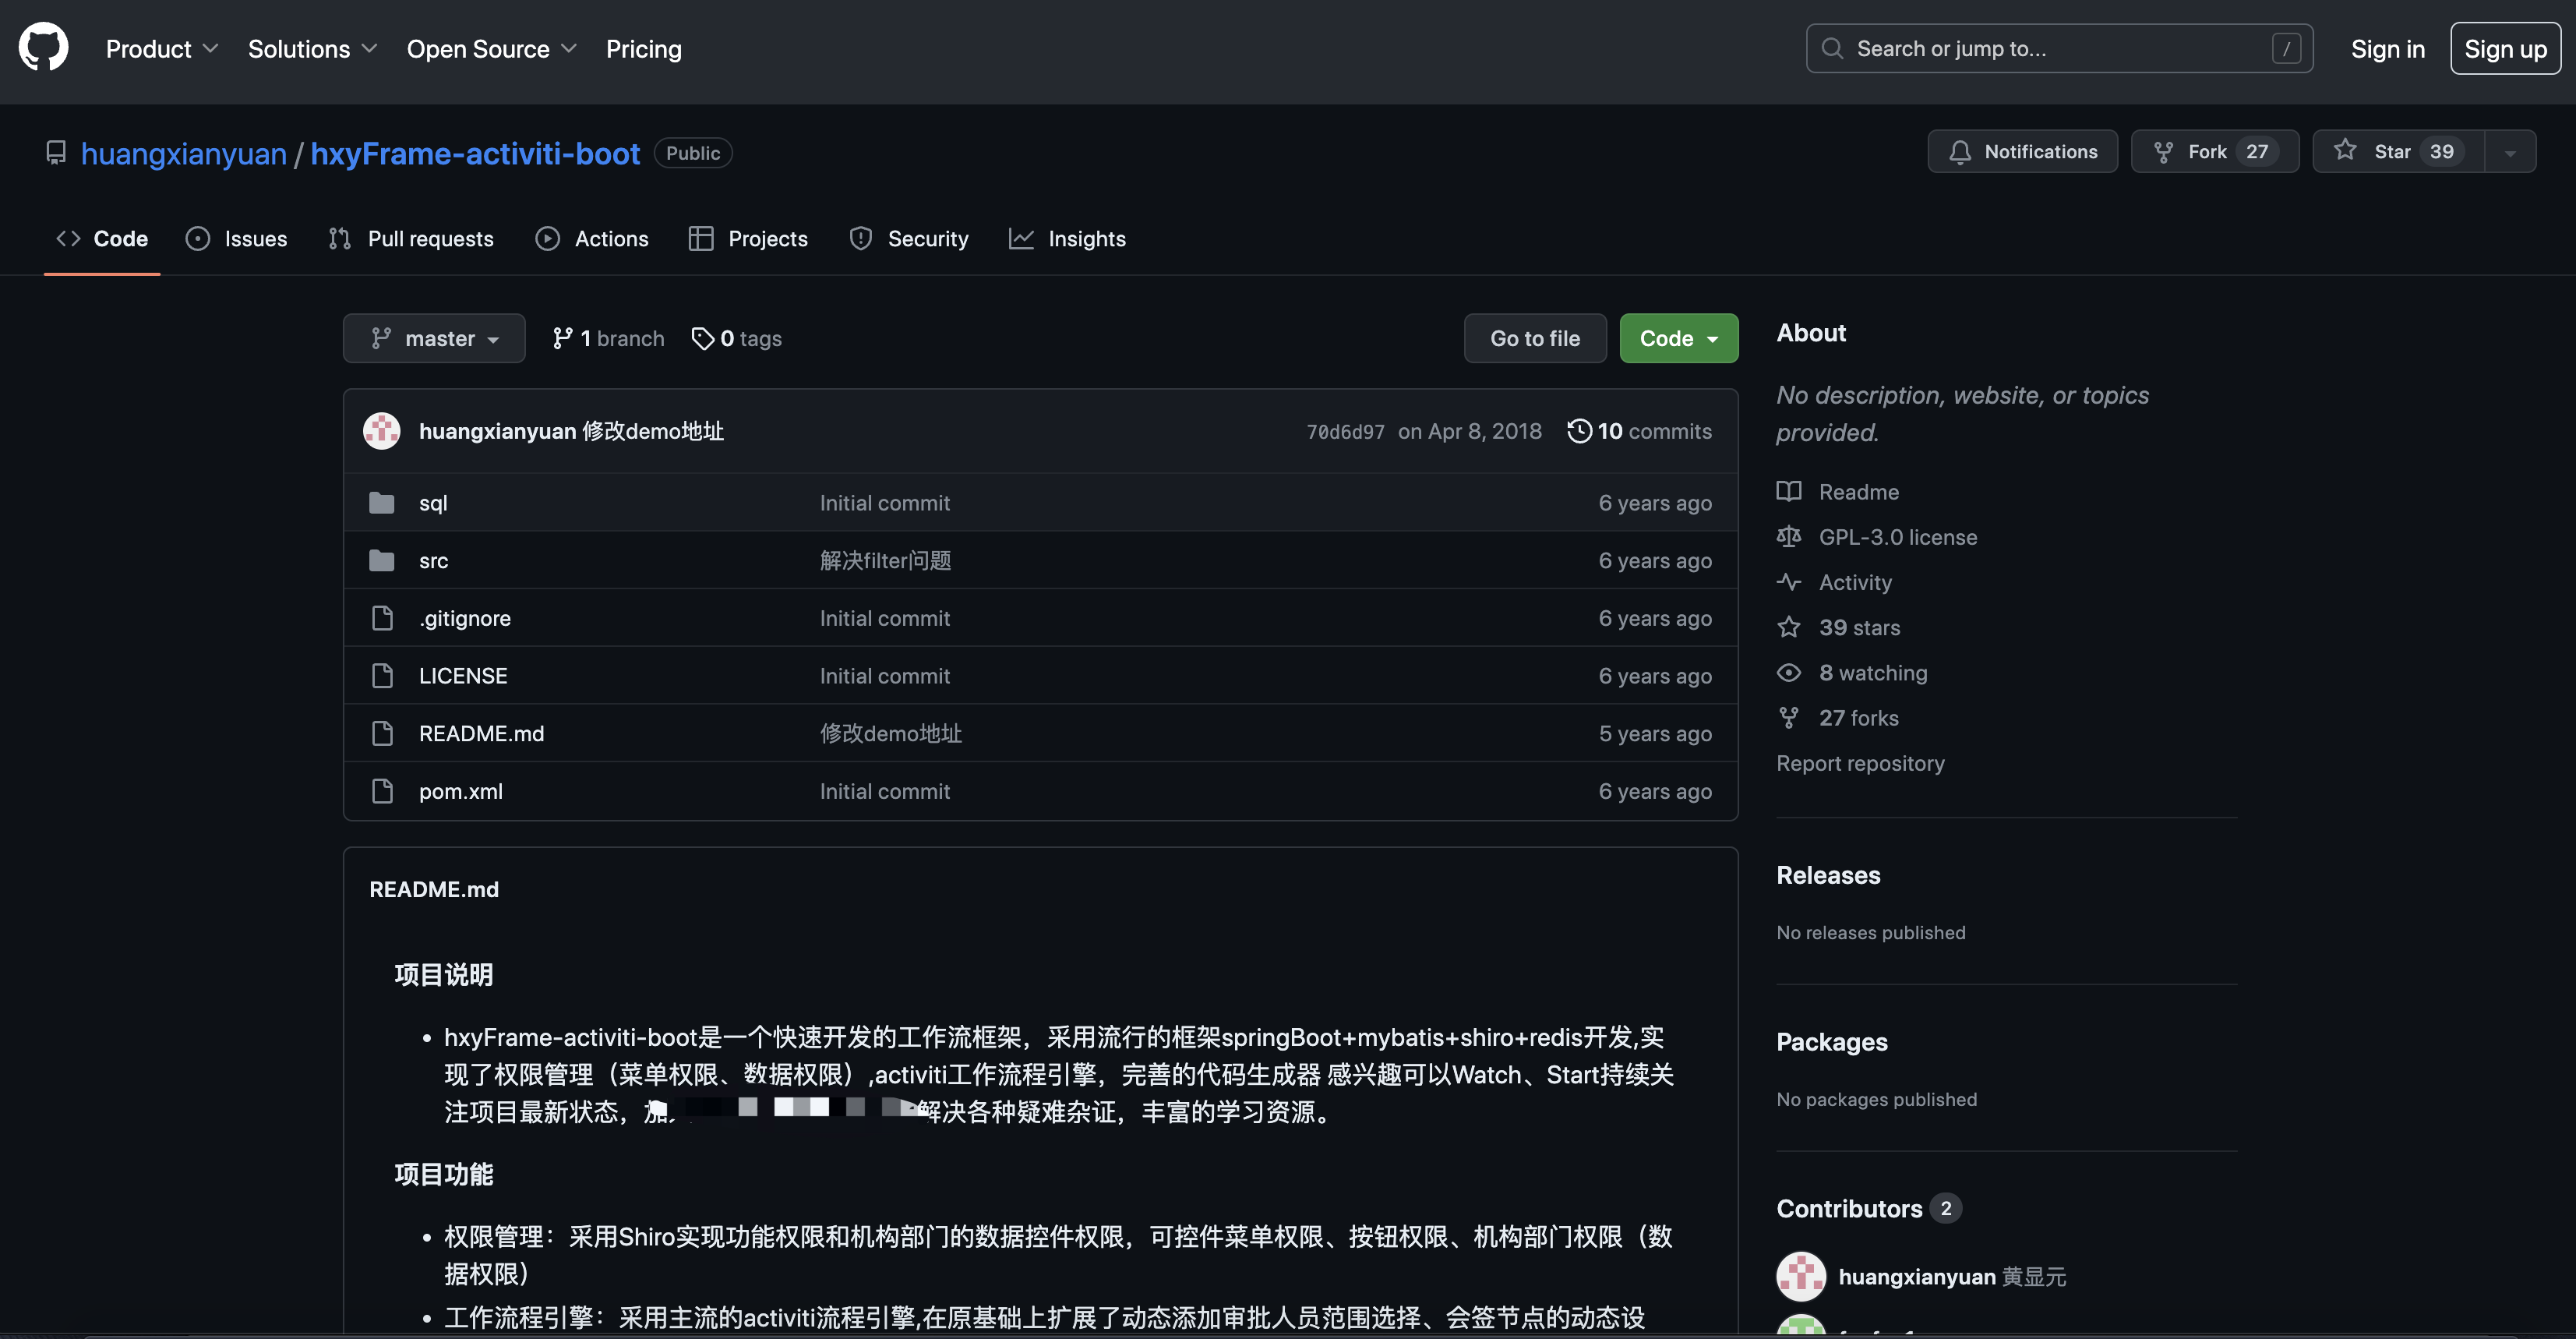
Task: Open the .gitignore file
Action: [465, 619]
